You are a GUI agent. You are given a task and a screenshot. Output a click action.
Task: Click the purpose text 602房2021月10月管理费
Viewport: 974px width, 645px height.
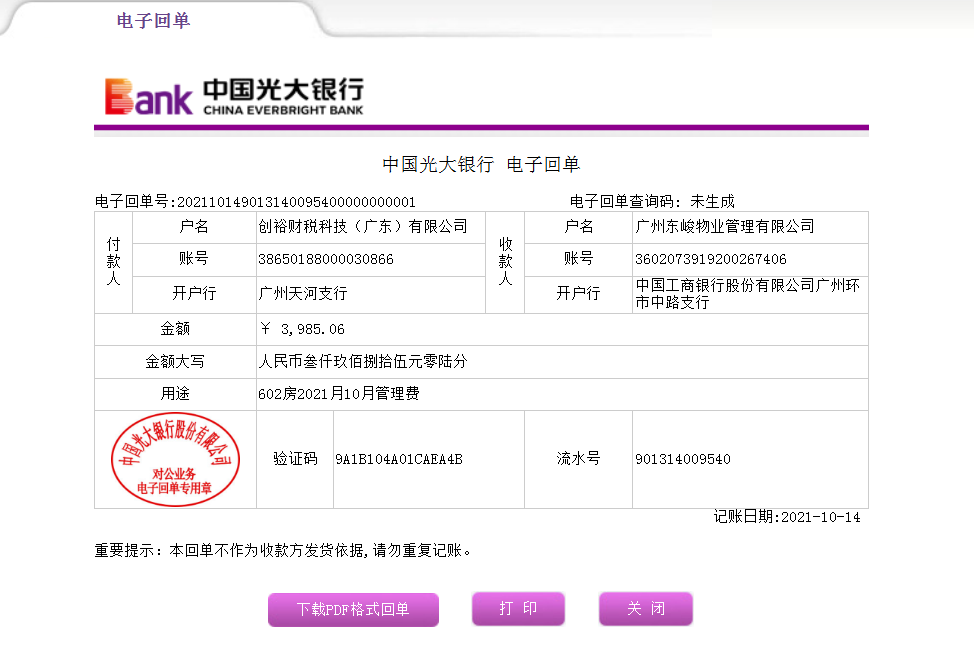pos(338,394)
